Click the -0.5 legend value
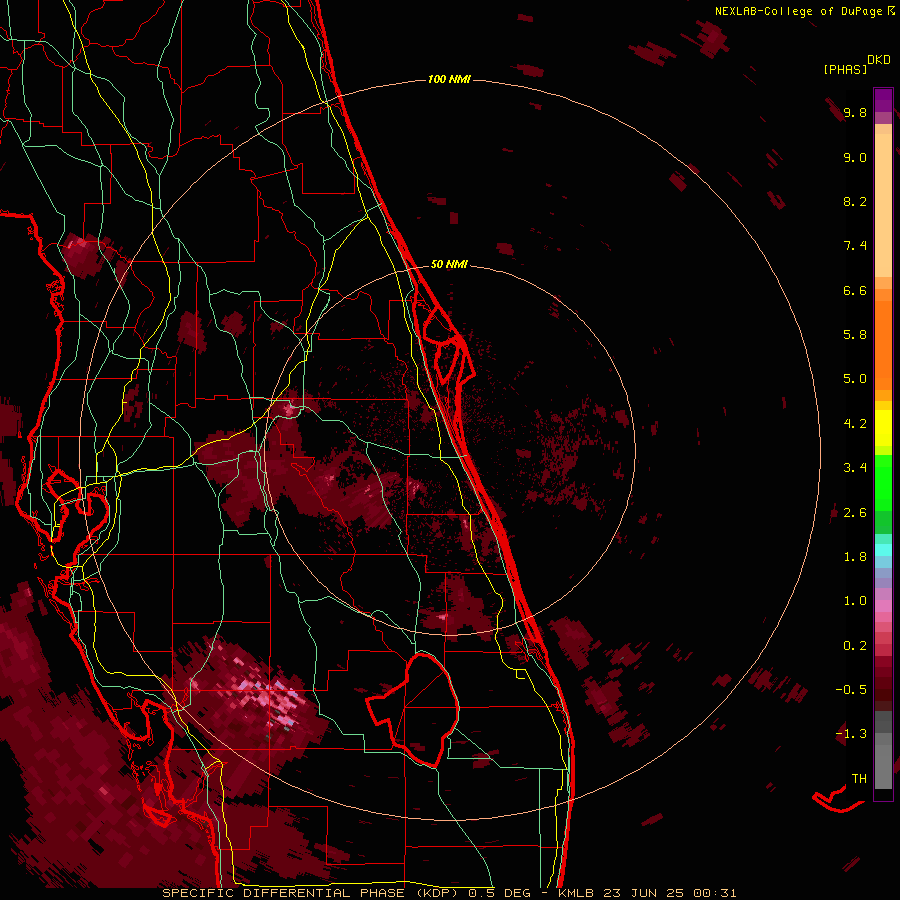 click(851, 690)
